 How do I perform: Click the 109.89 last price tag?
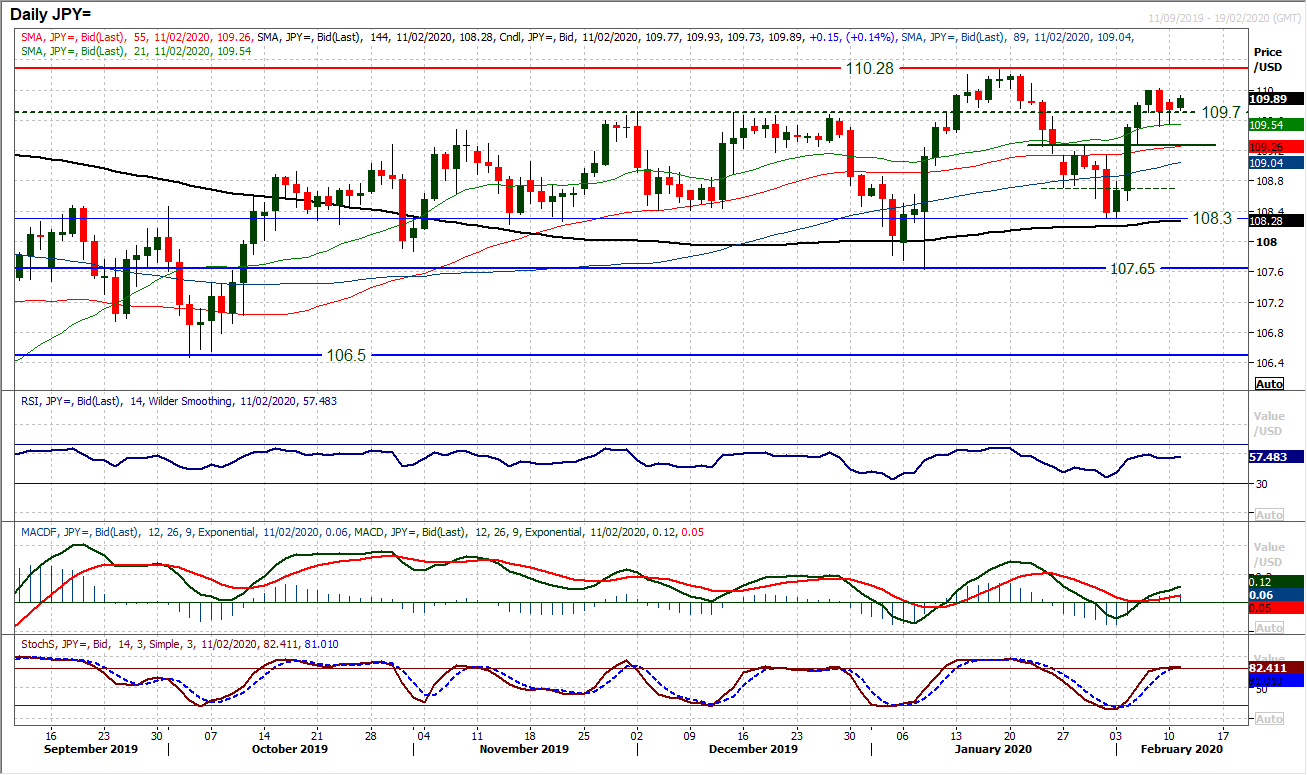(x=1276, y=99)
